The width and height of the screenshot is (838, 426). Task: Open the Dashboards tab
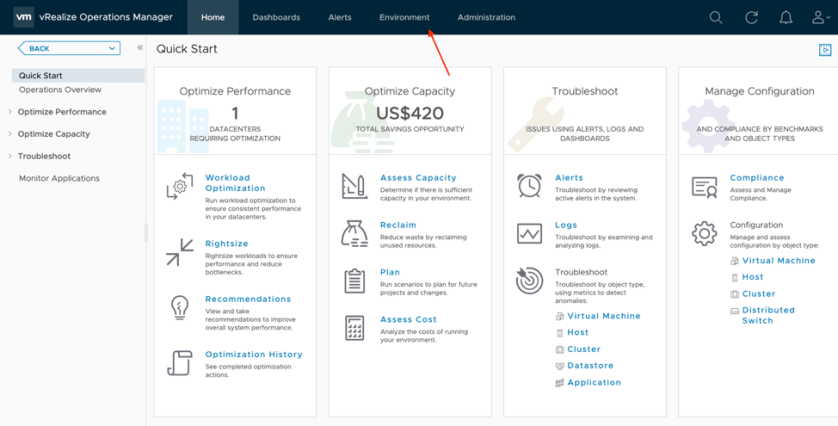coord(276,17)
